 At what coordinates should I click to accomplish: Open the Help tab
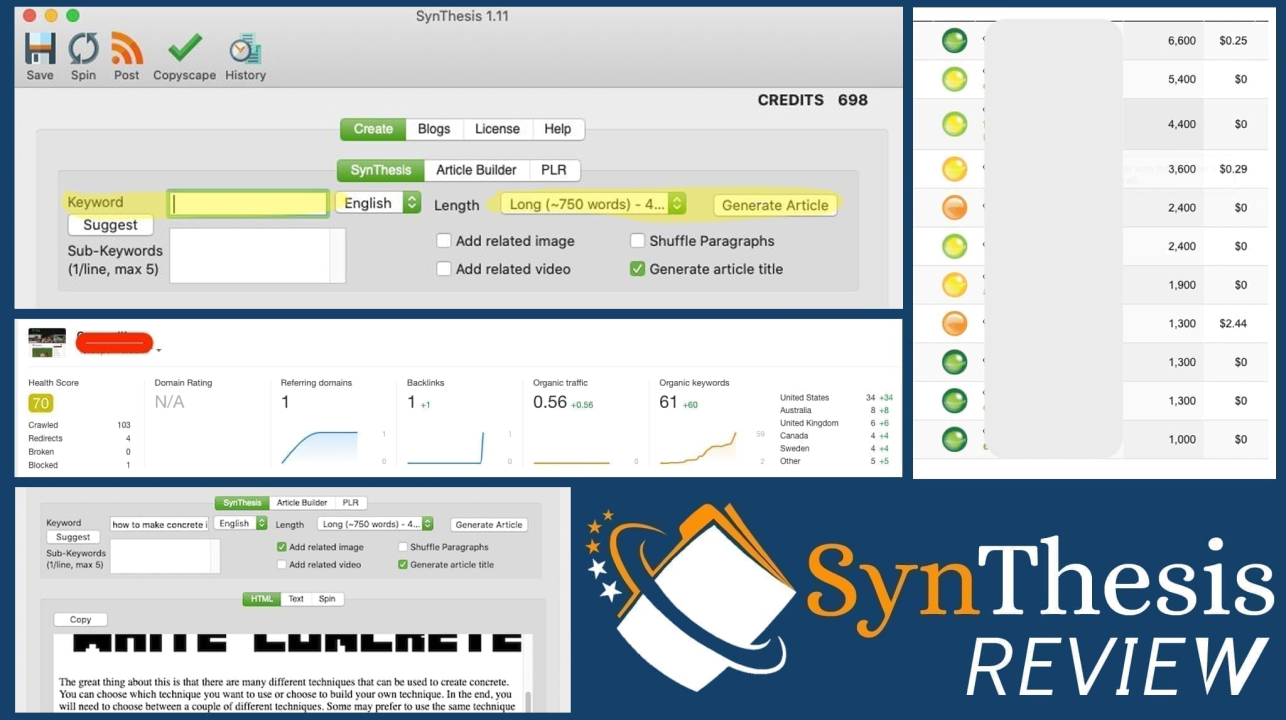coord(558,129)
